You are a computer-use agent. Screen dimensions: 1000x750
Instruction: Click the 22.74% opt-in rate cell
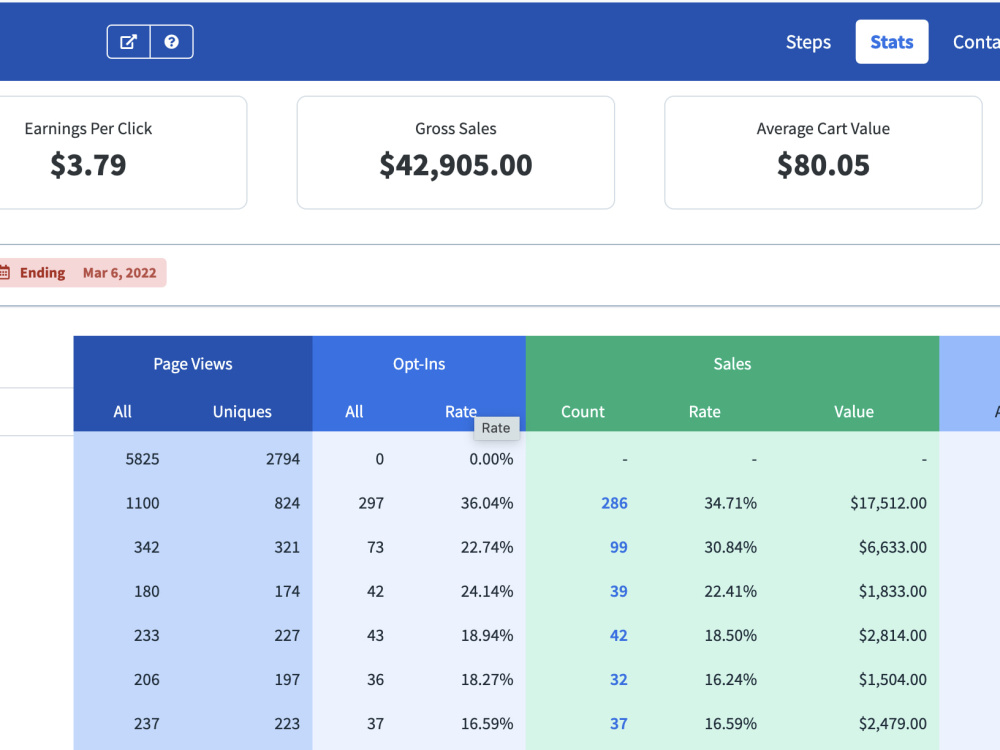(487, 547)
